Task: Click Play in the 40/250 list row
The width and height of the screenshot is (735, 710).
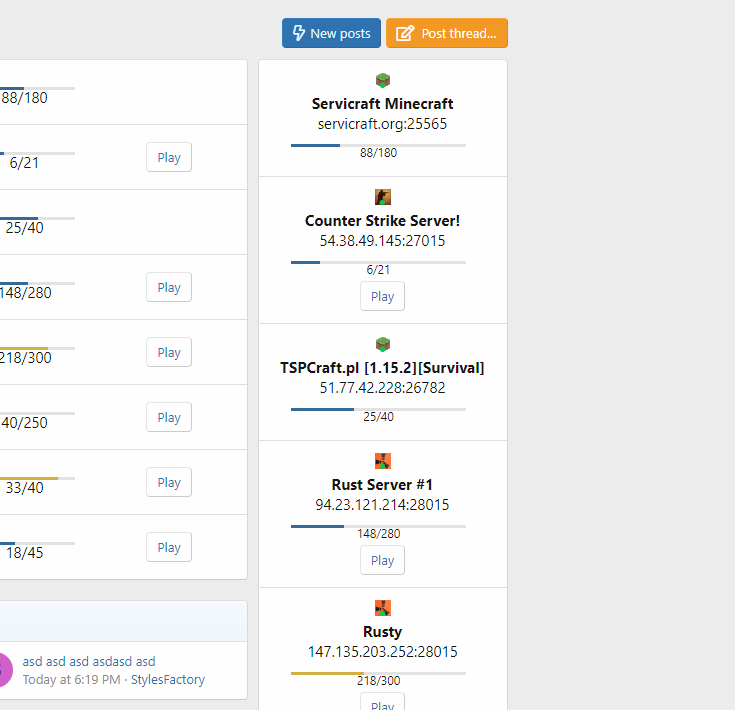Action: pyautogui.click(x=169, y=417)
